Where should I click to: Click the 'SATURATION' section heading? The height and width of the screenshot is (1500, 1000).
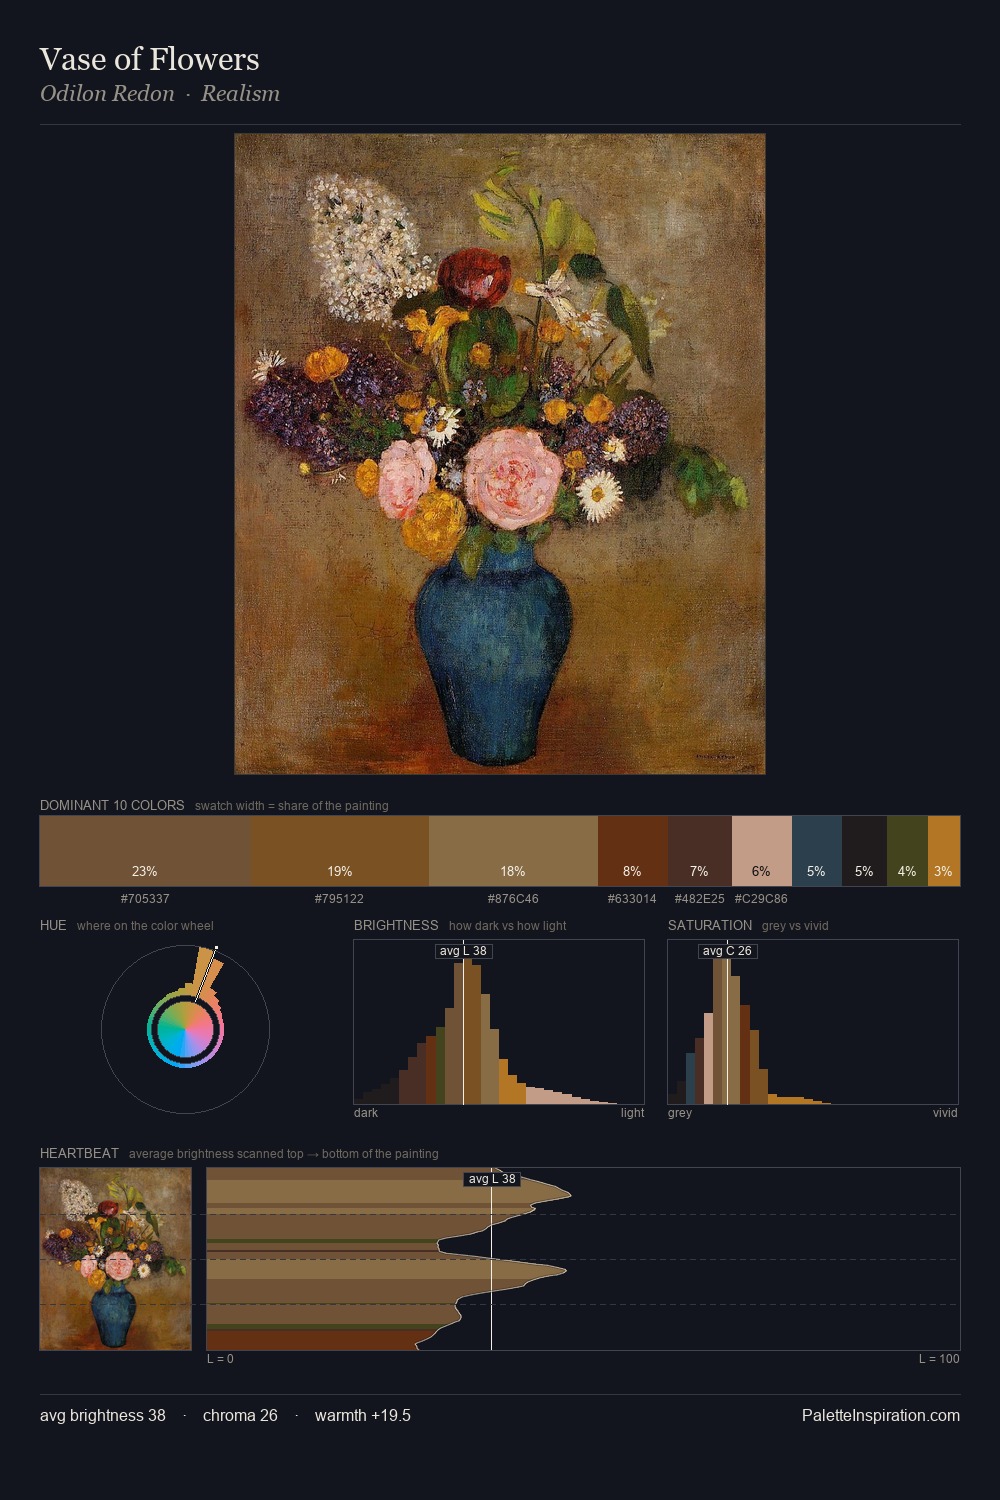click(710, 925)
